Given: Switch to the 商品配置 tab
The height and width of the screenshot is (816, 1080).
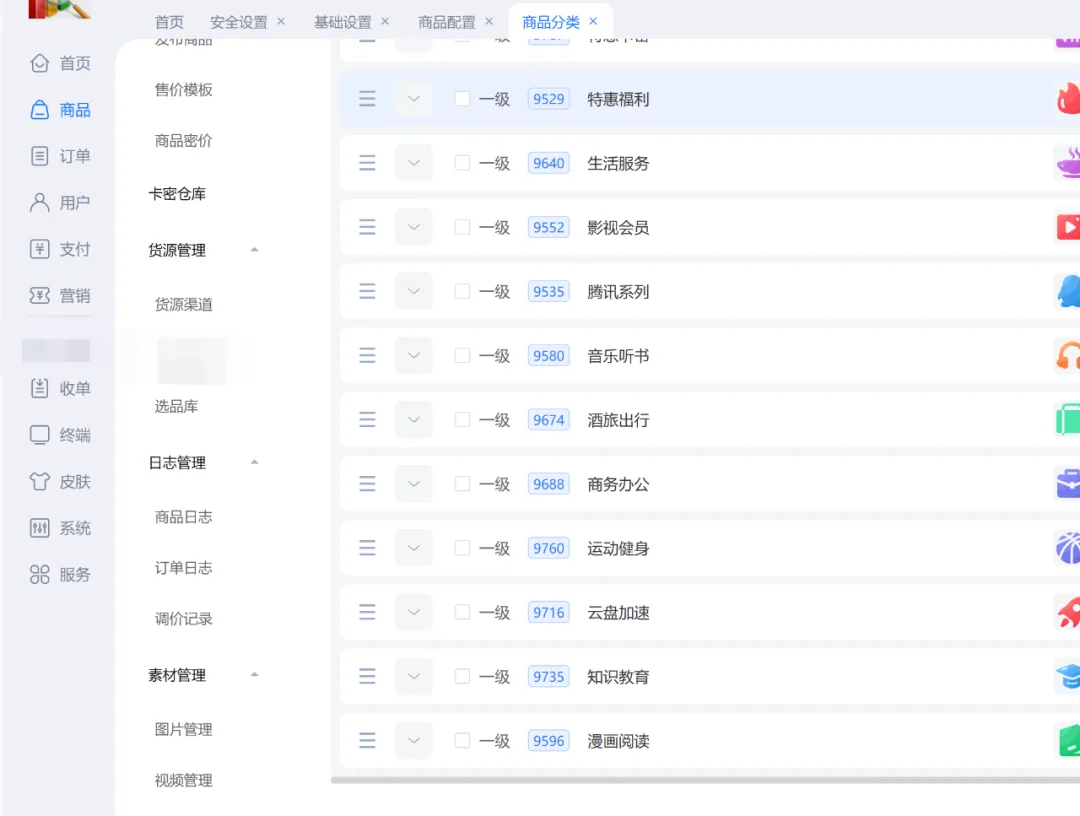Looking at the screenshot, I should [446, 22].
